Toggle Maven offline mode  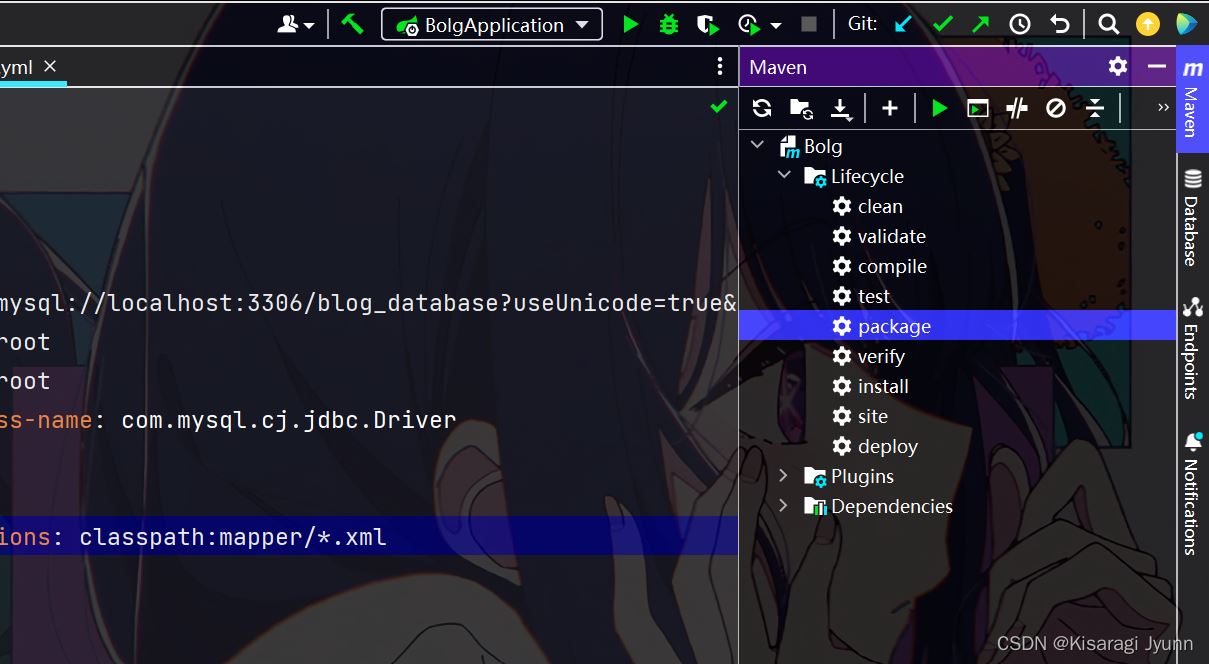tap(1017, 108)
